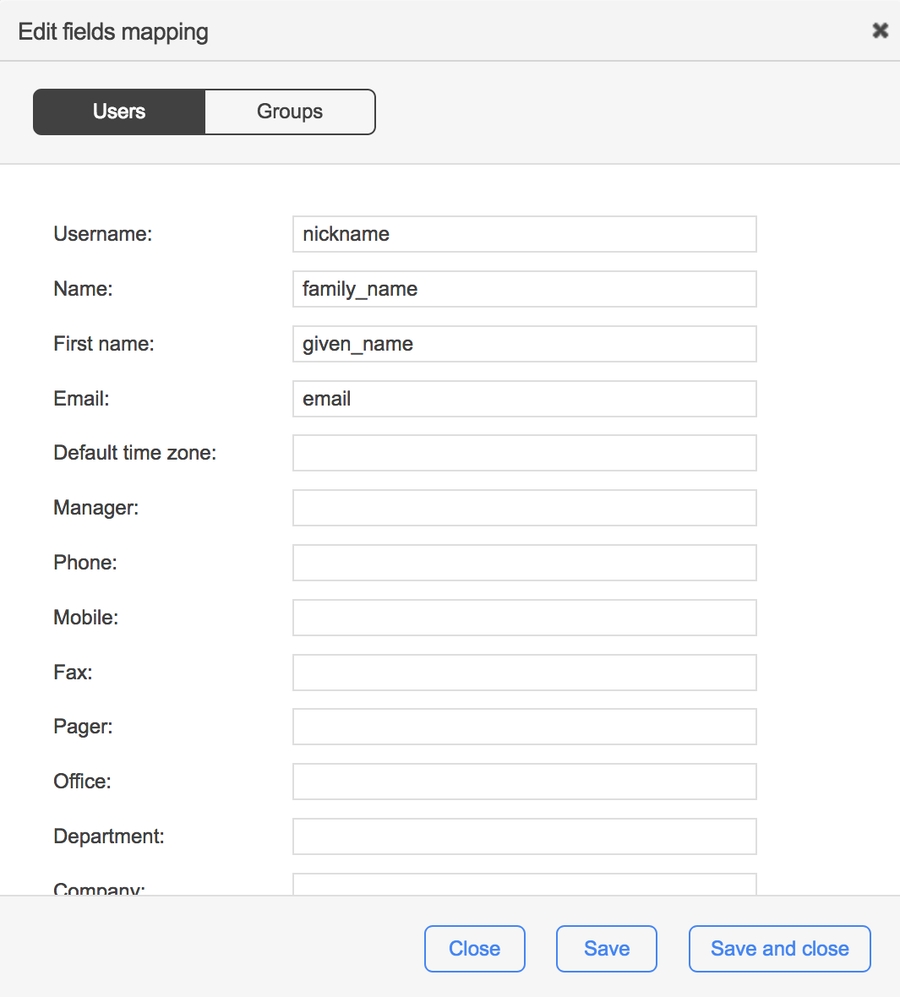Click the Username input field
Viewport: 900px width, 997px height.
click(524, 234)
